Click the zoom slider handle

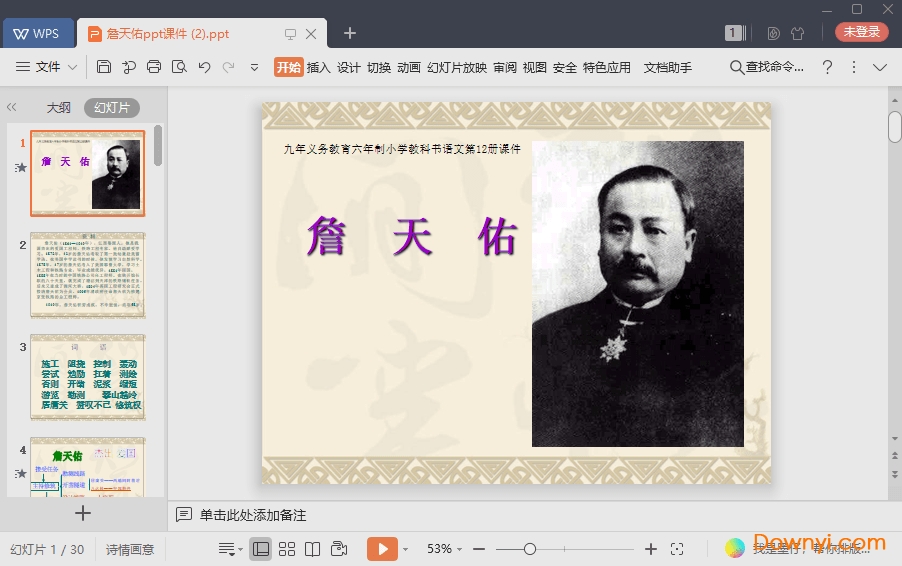click(530, 549)
